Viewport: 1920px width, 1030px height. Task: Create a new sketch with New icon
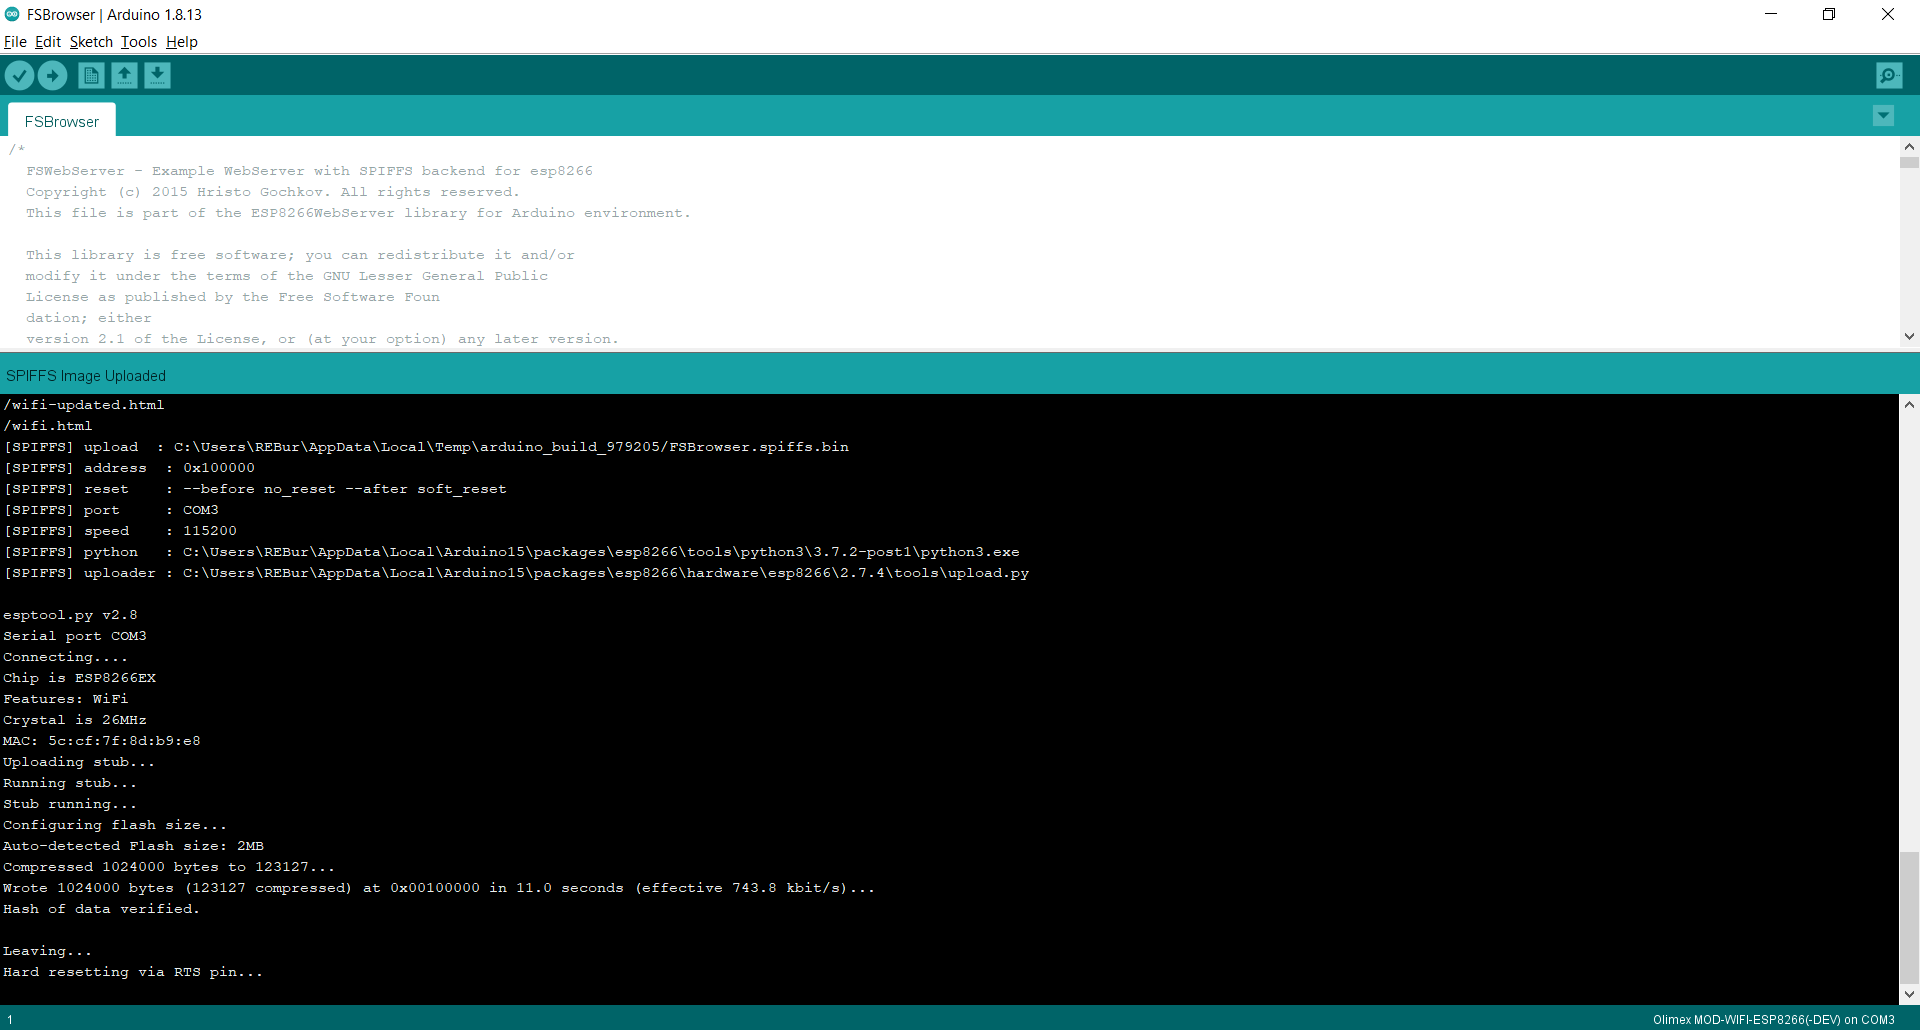click(91, 76)
